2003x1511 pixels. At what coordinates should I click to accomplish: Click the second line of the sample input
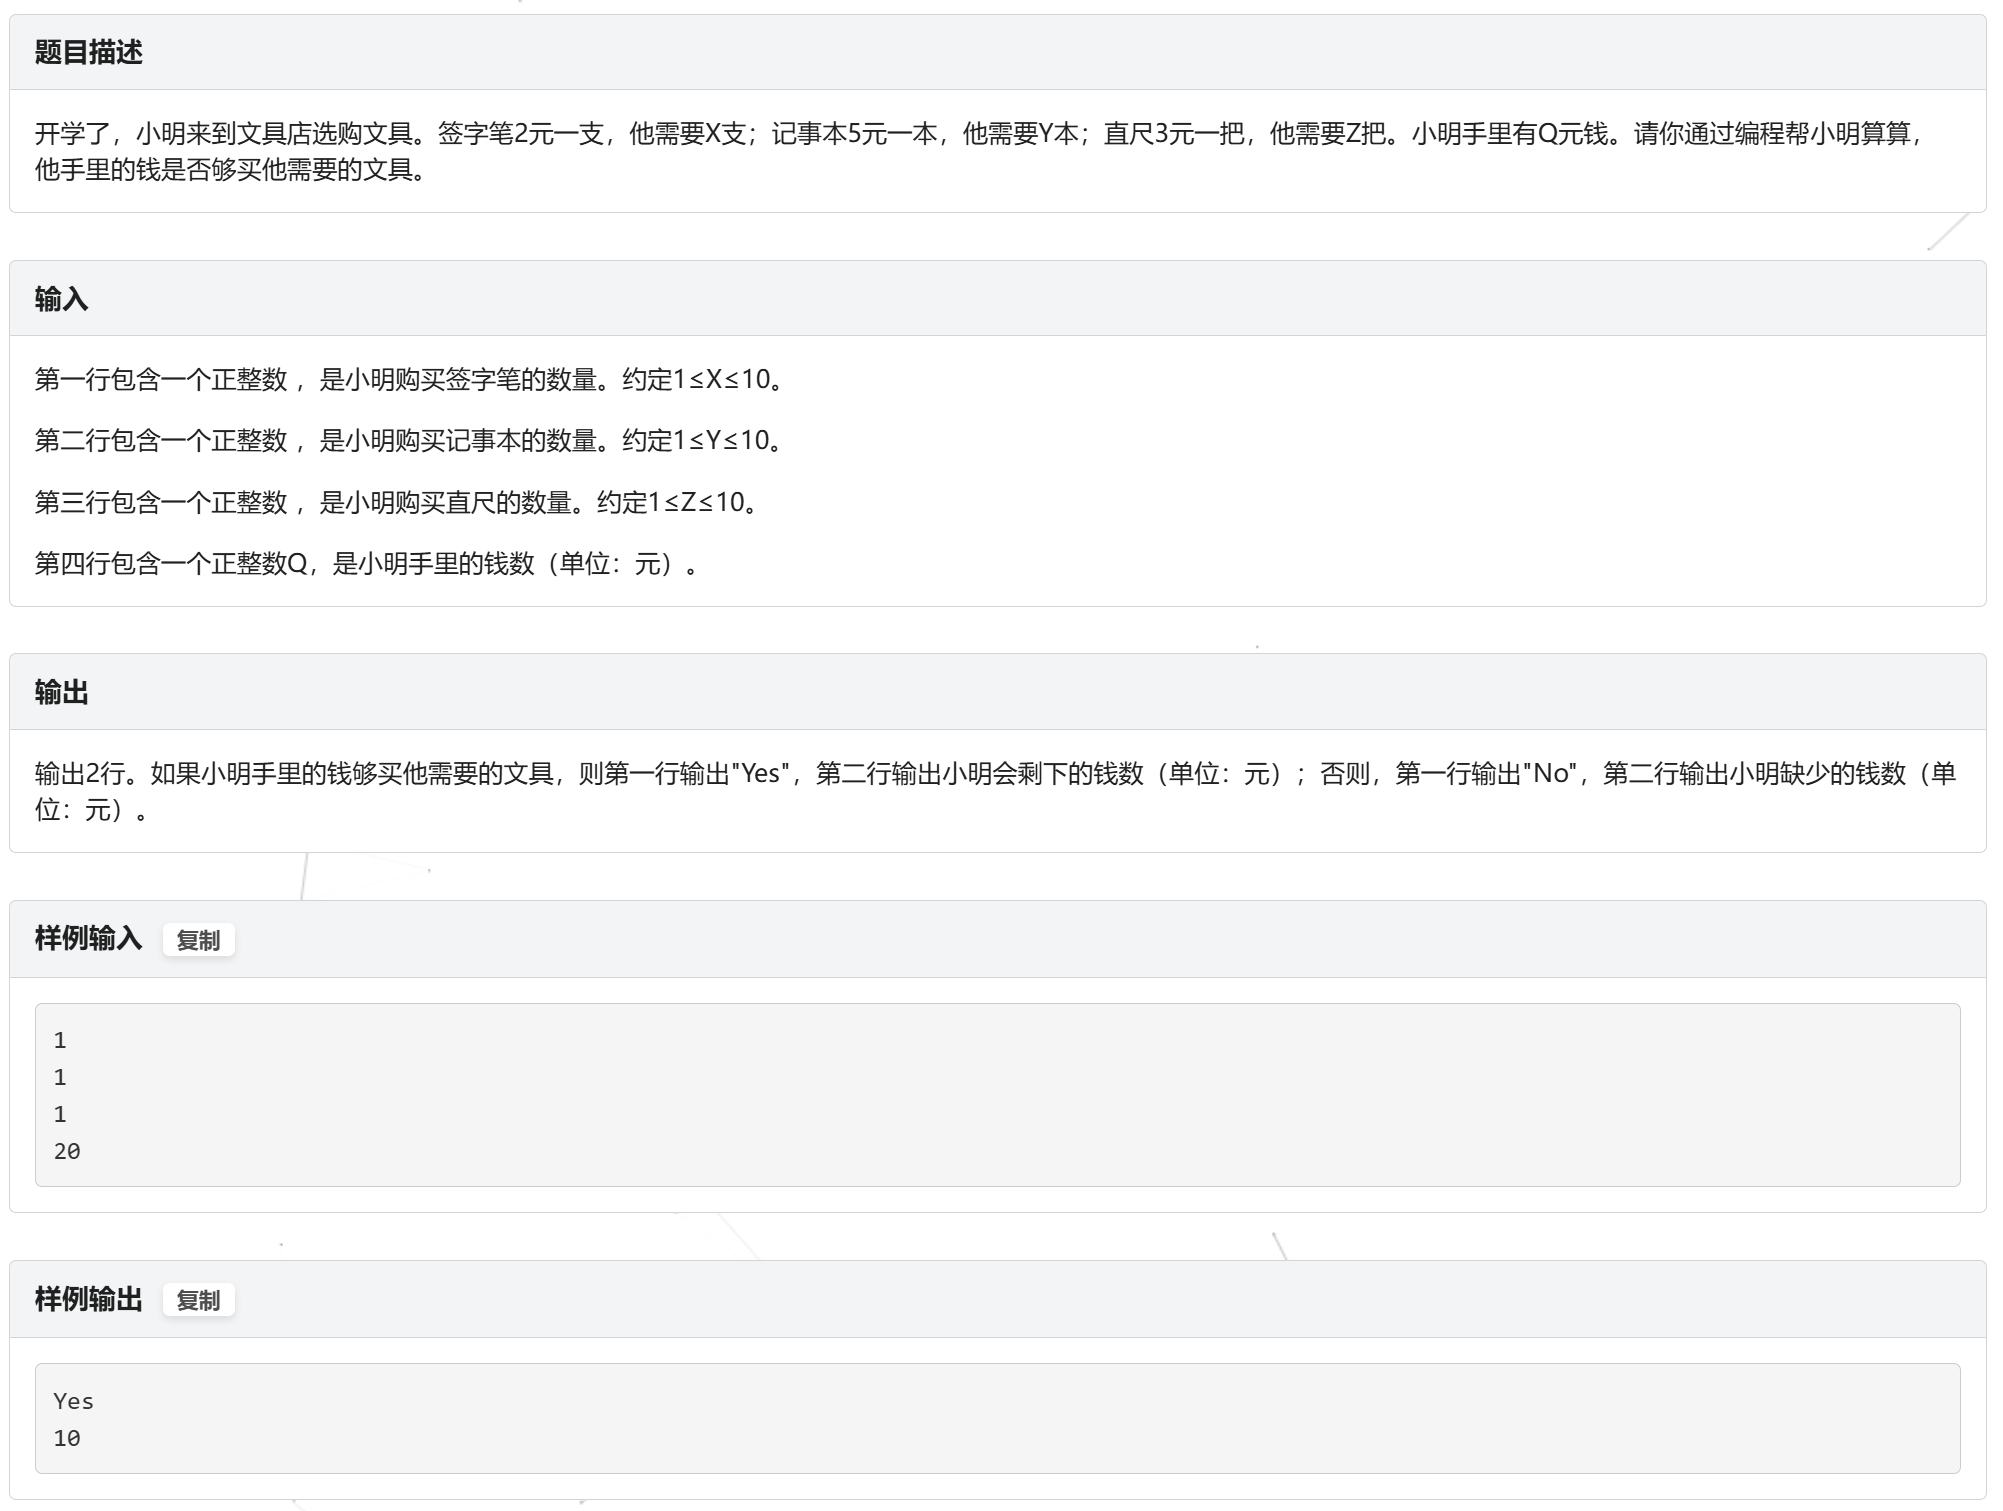(x=60, y=1077)
